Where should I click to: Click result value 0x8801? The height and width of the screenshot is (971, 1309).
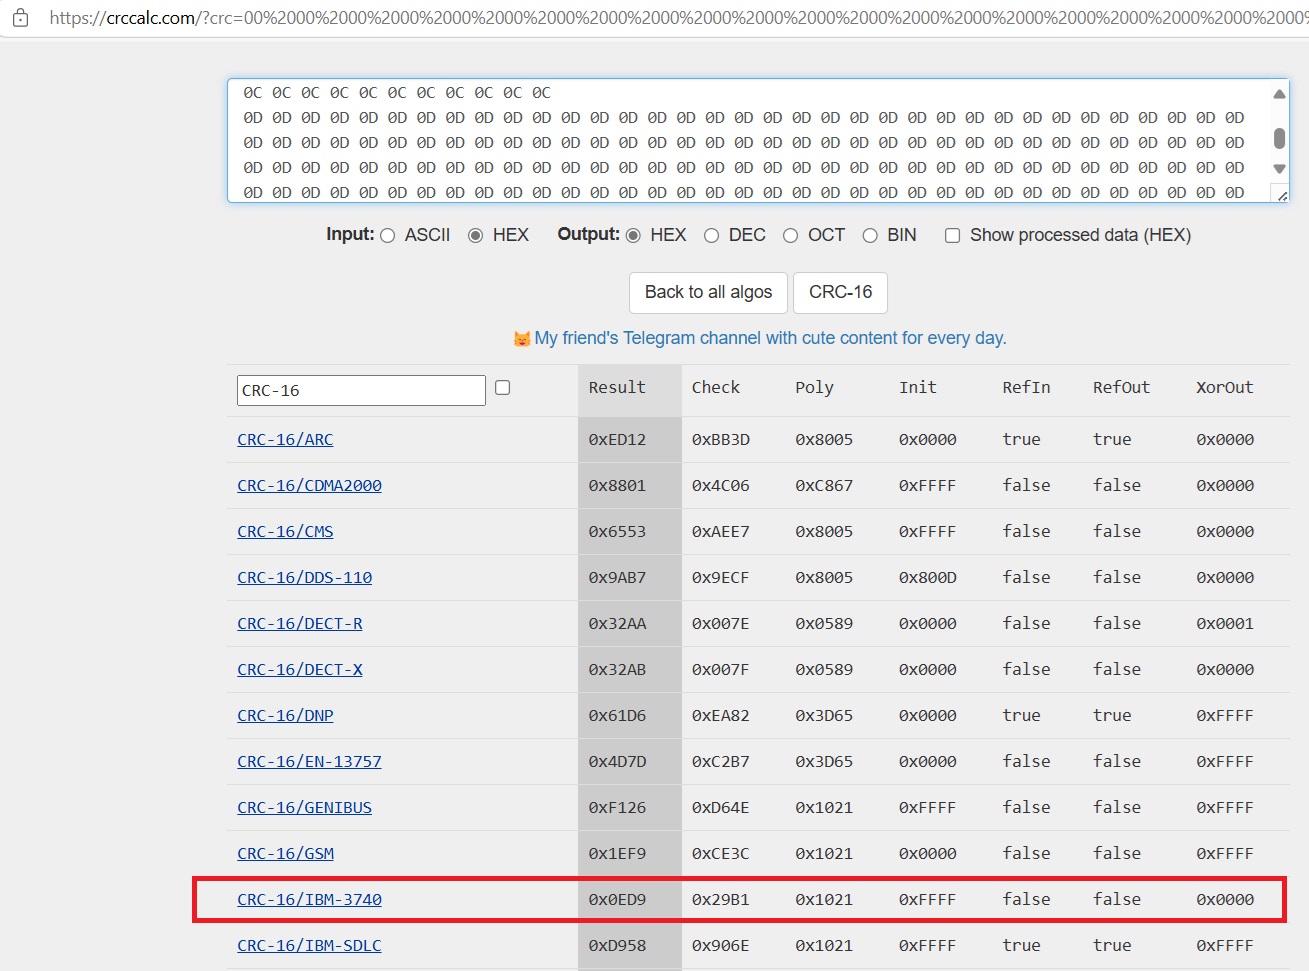click(617, 485)
